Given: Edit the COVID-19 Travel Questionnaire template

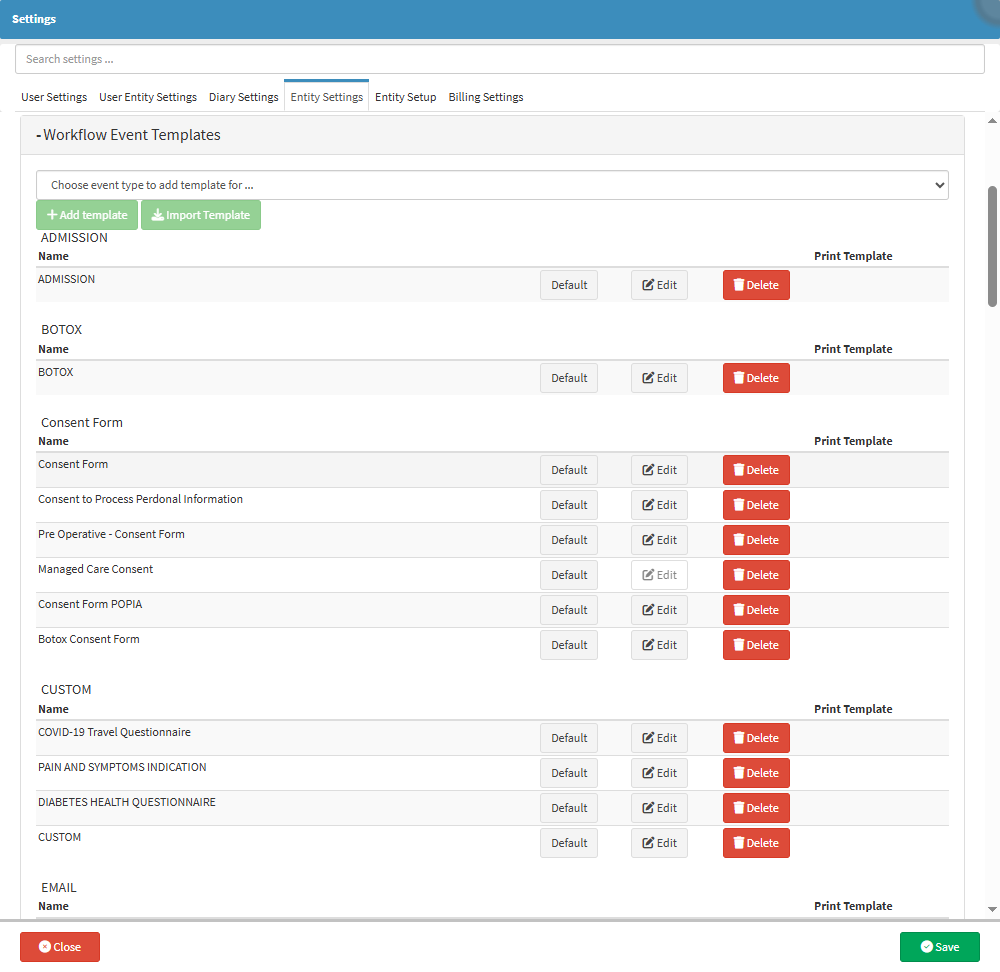Looking at the screenshot, I should click(x=659, y=738).
